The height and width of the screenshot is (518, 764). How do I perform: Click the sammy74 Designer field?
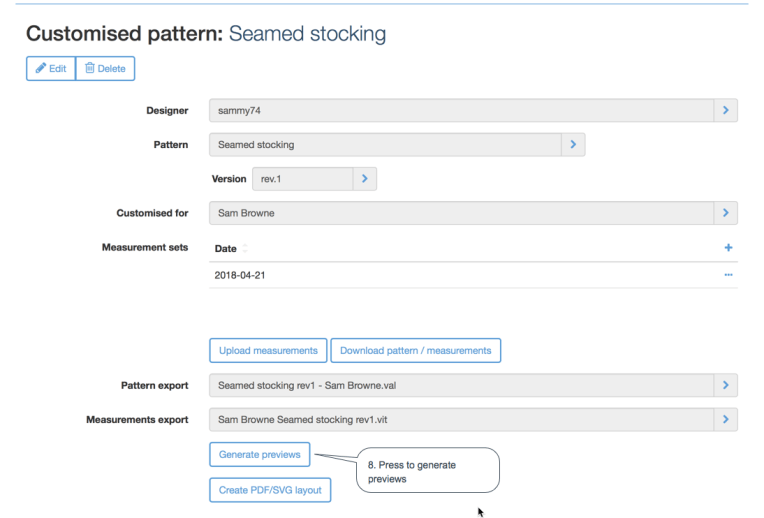click(460, 110)
